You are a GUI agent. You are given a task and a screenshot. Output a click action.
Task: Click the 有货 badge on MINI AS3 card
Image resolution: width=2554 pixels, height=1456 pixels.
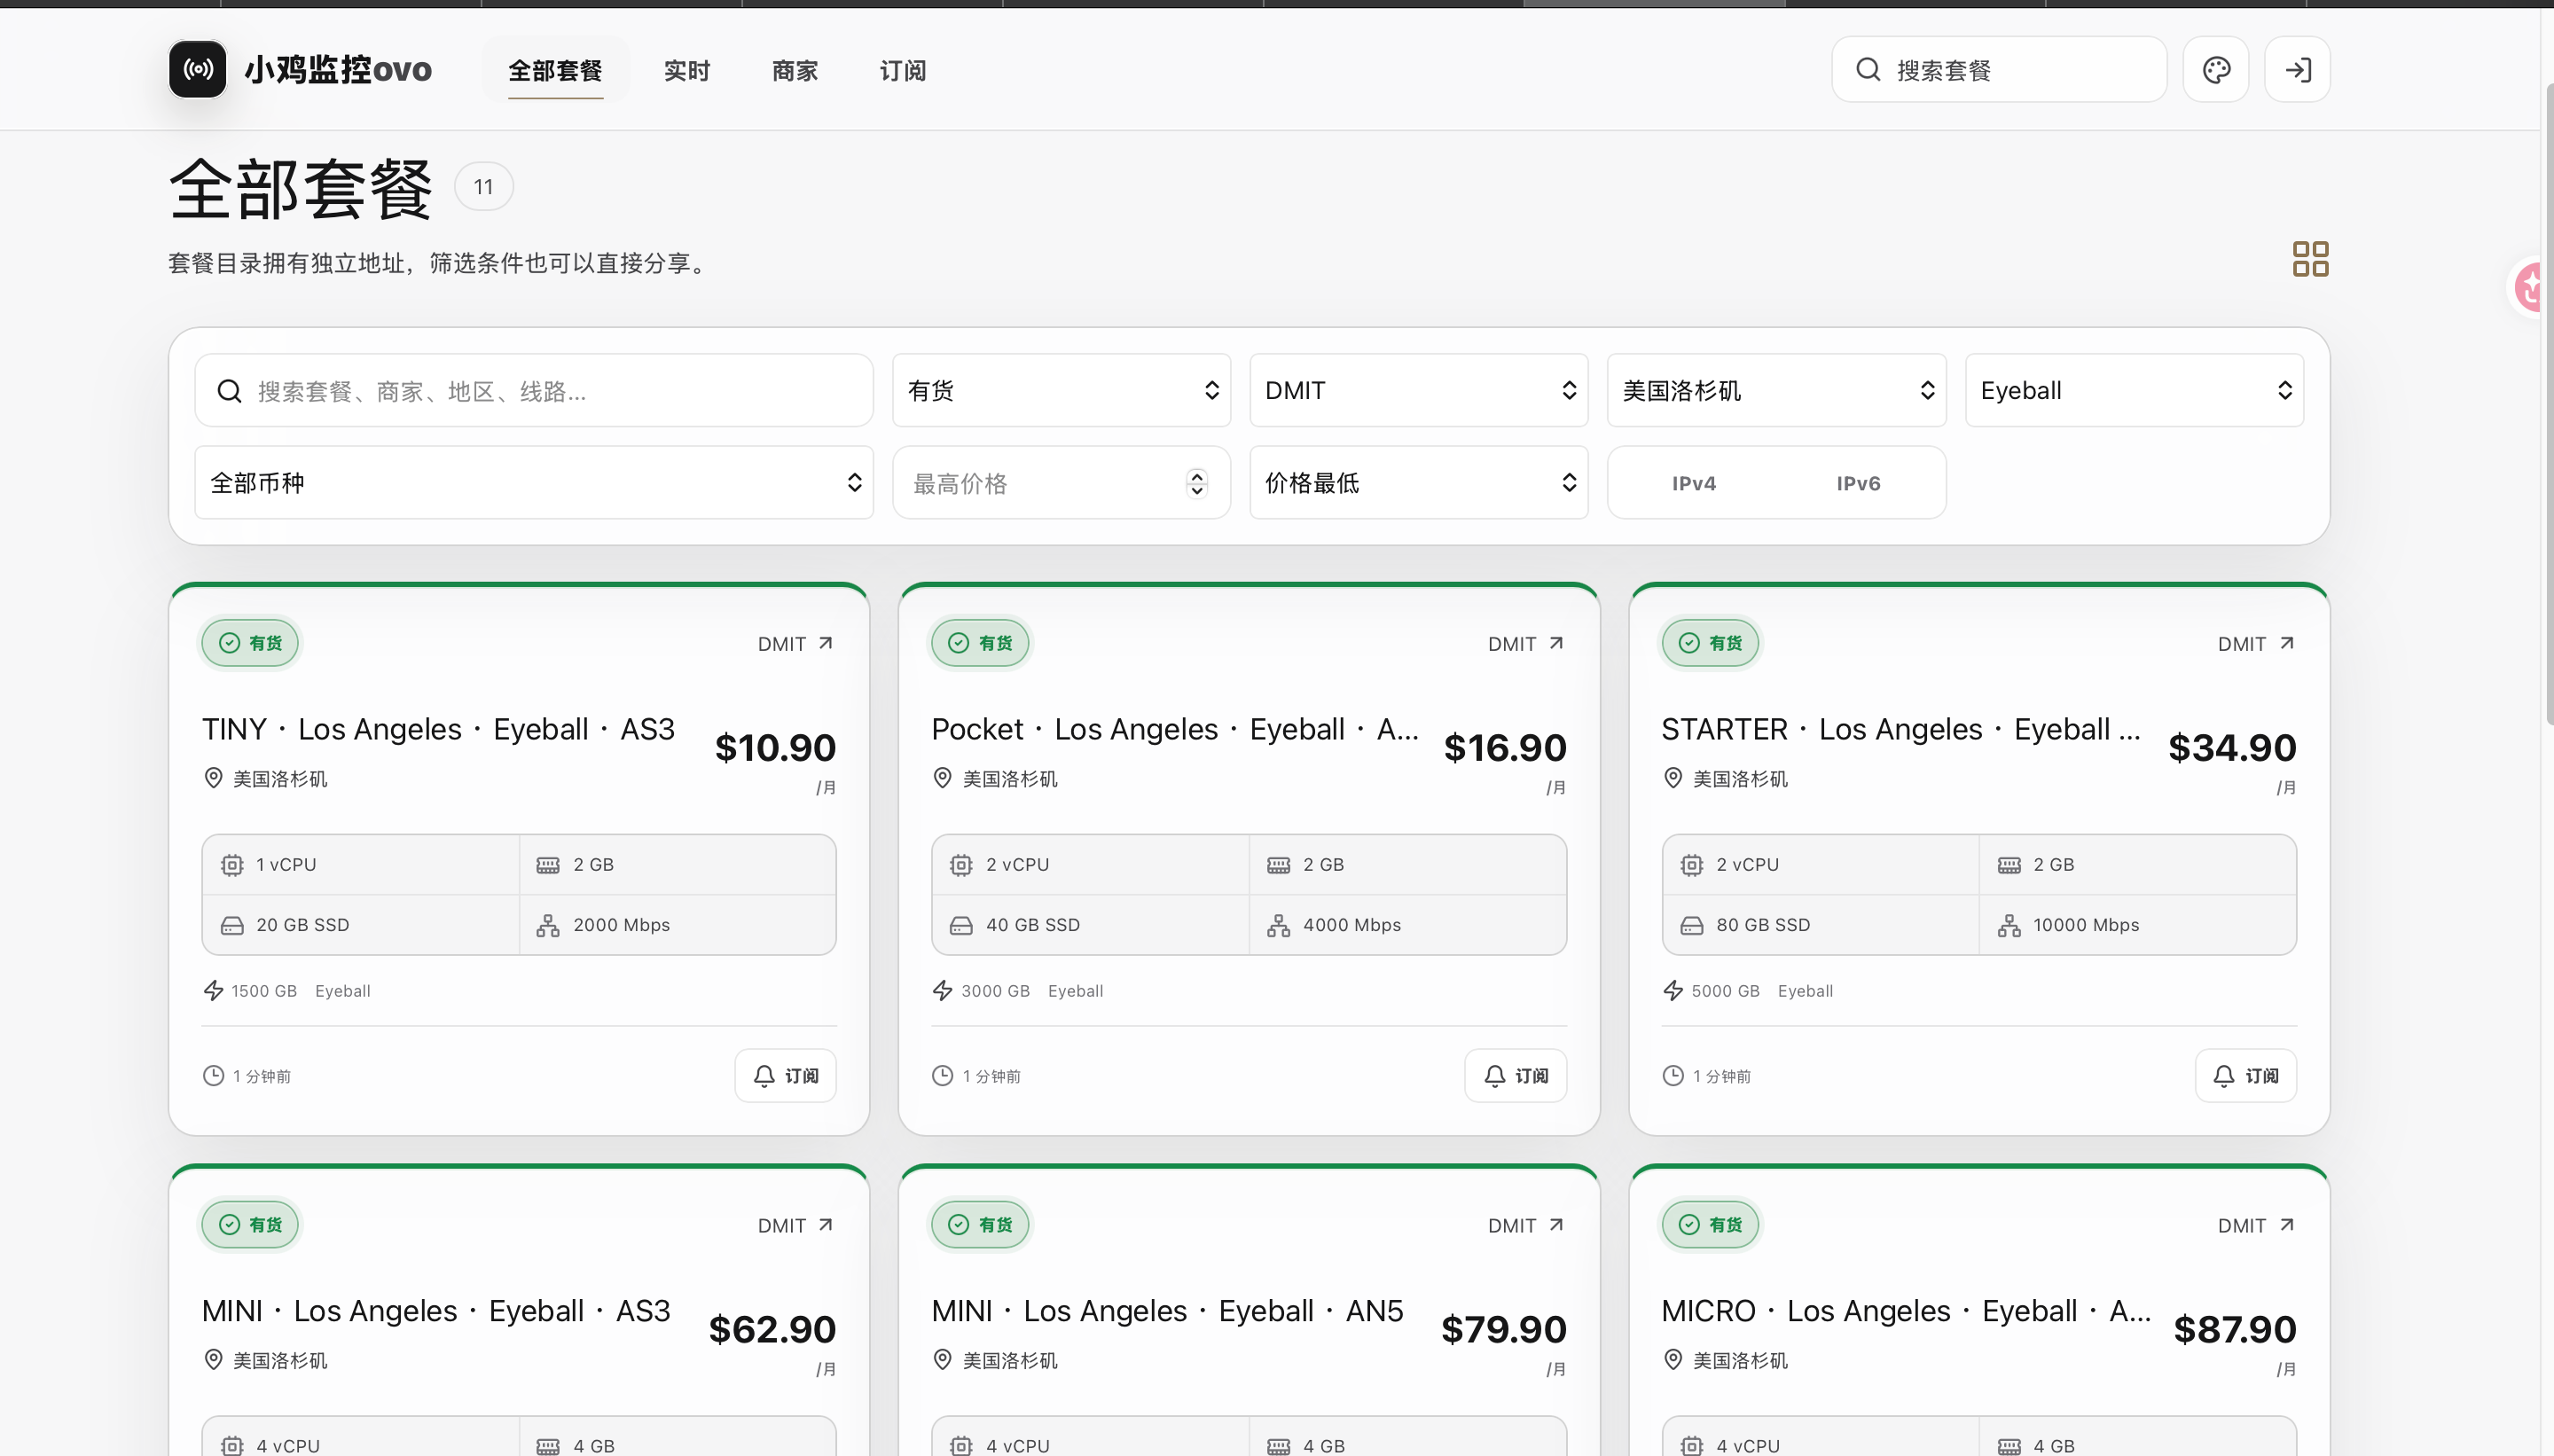click(250, 1224)
